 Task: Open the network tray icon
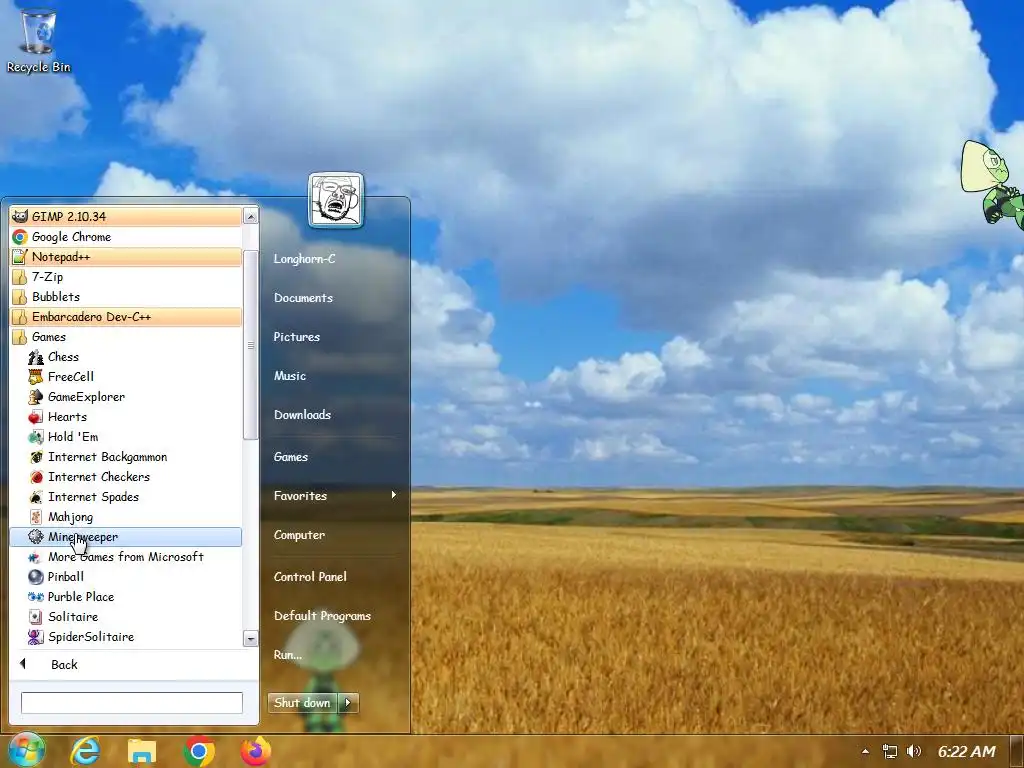pos(889,752)
